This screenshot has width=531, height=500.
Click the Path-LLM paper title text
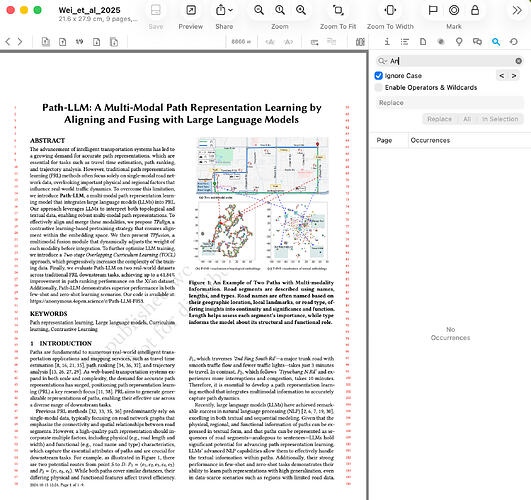pyautogui.click(x=182, y=113)
